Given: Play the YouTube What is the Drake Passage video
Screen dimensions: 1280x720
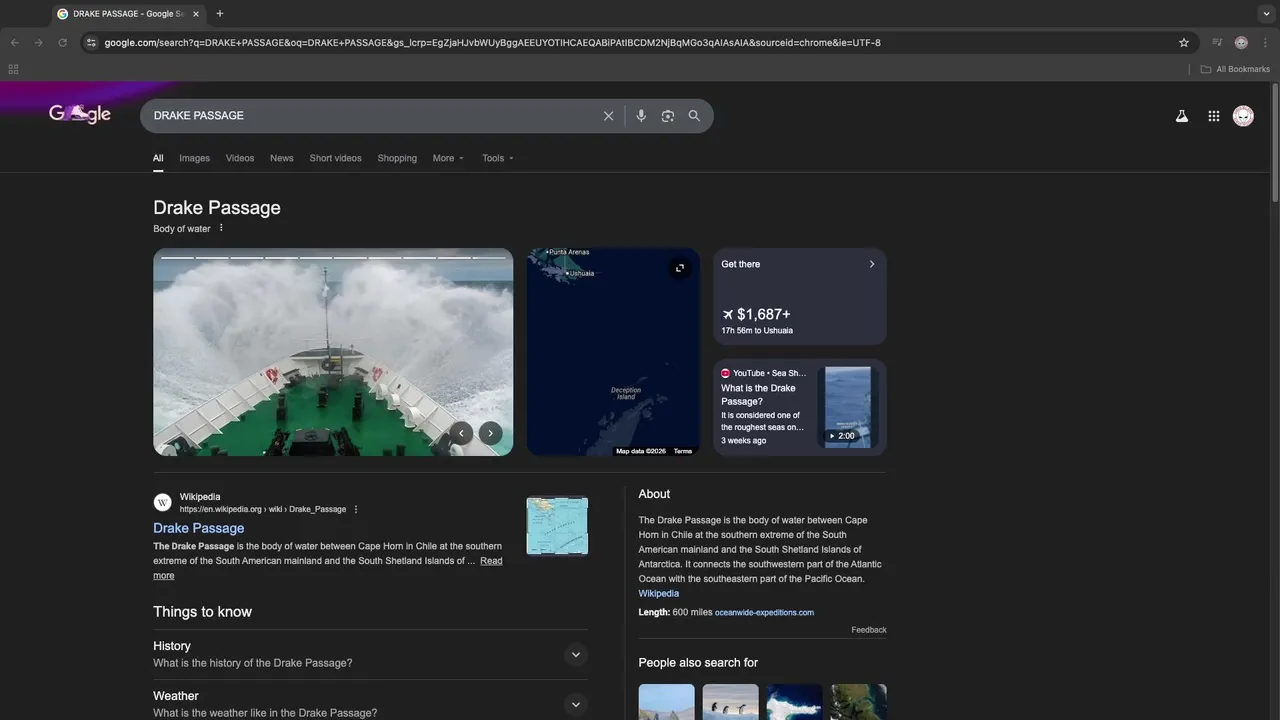Looking at the screenshot, I should click(799, 407).
